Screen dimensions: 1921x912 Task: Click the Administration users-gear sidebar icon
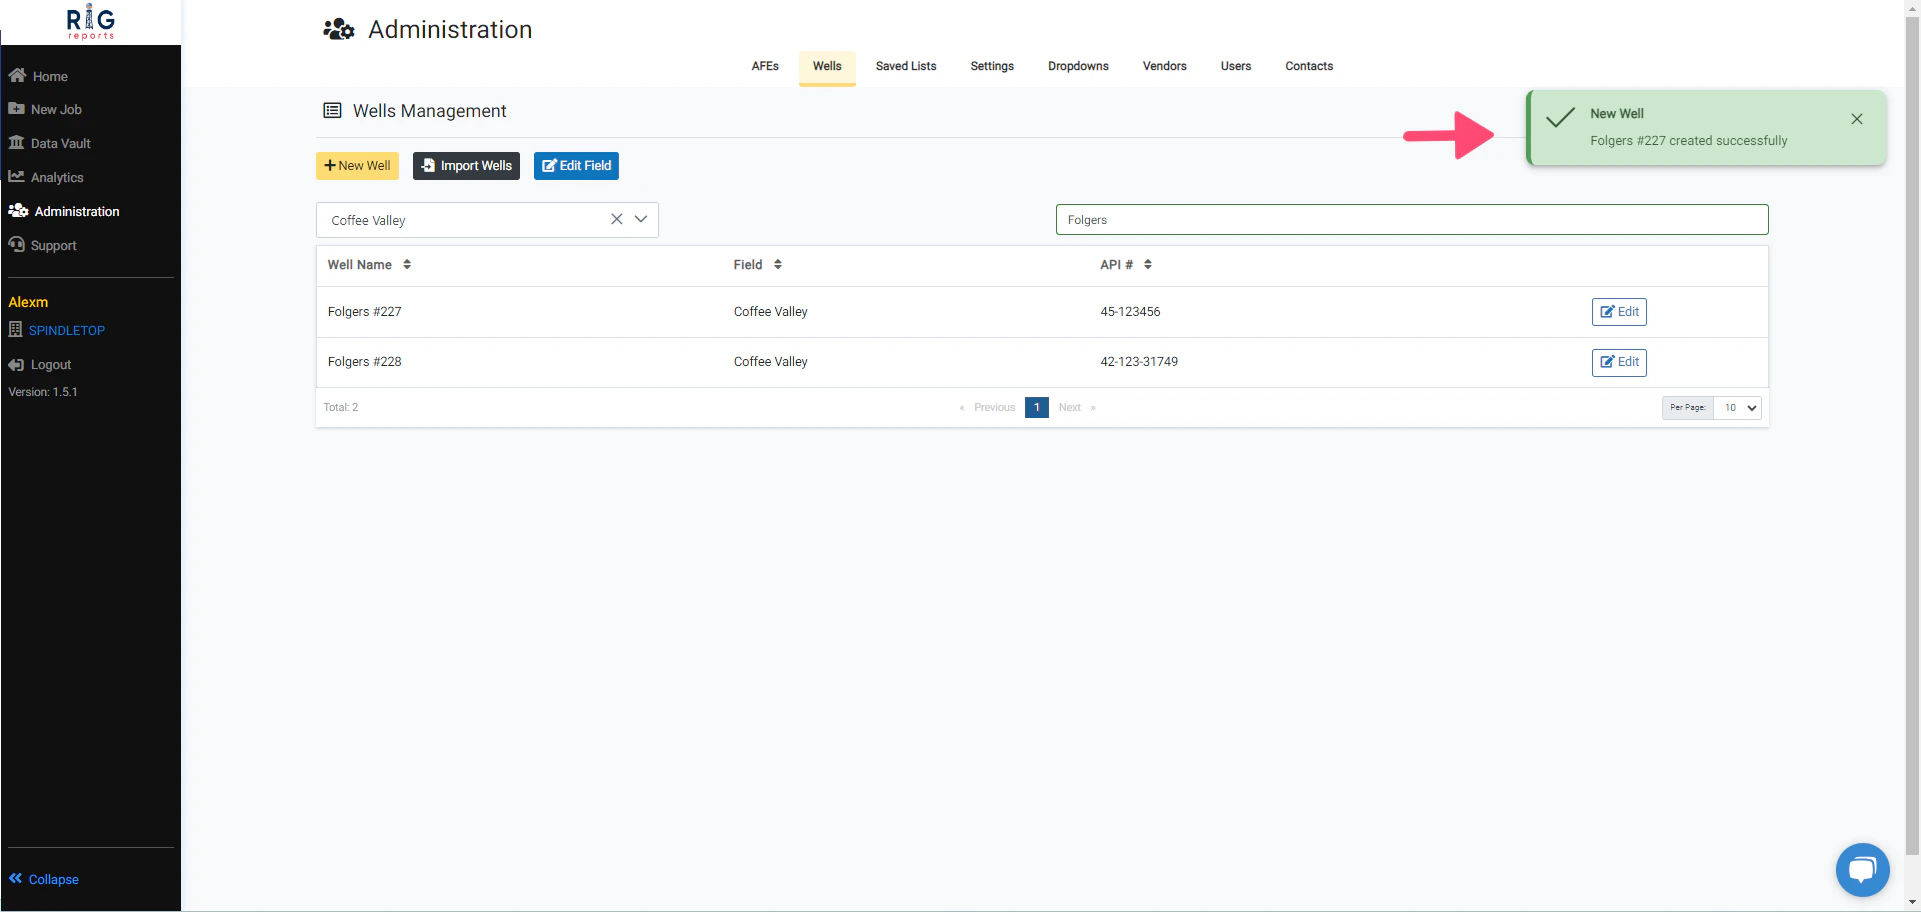tap(18, 211)
